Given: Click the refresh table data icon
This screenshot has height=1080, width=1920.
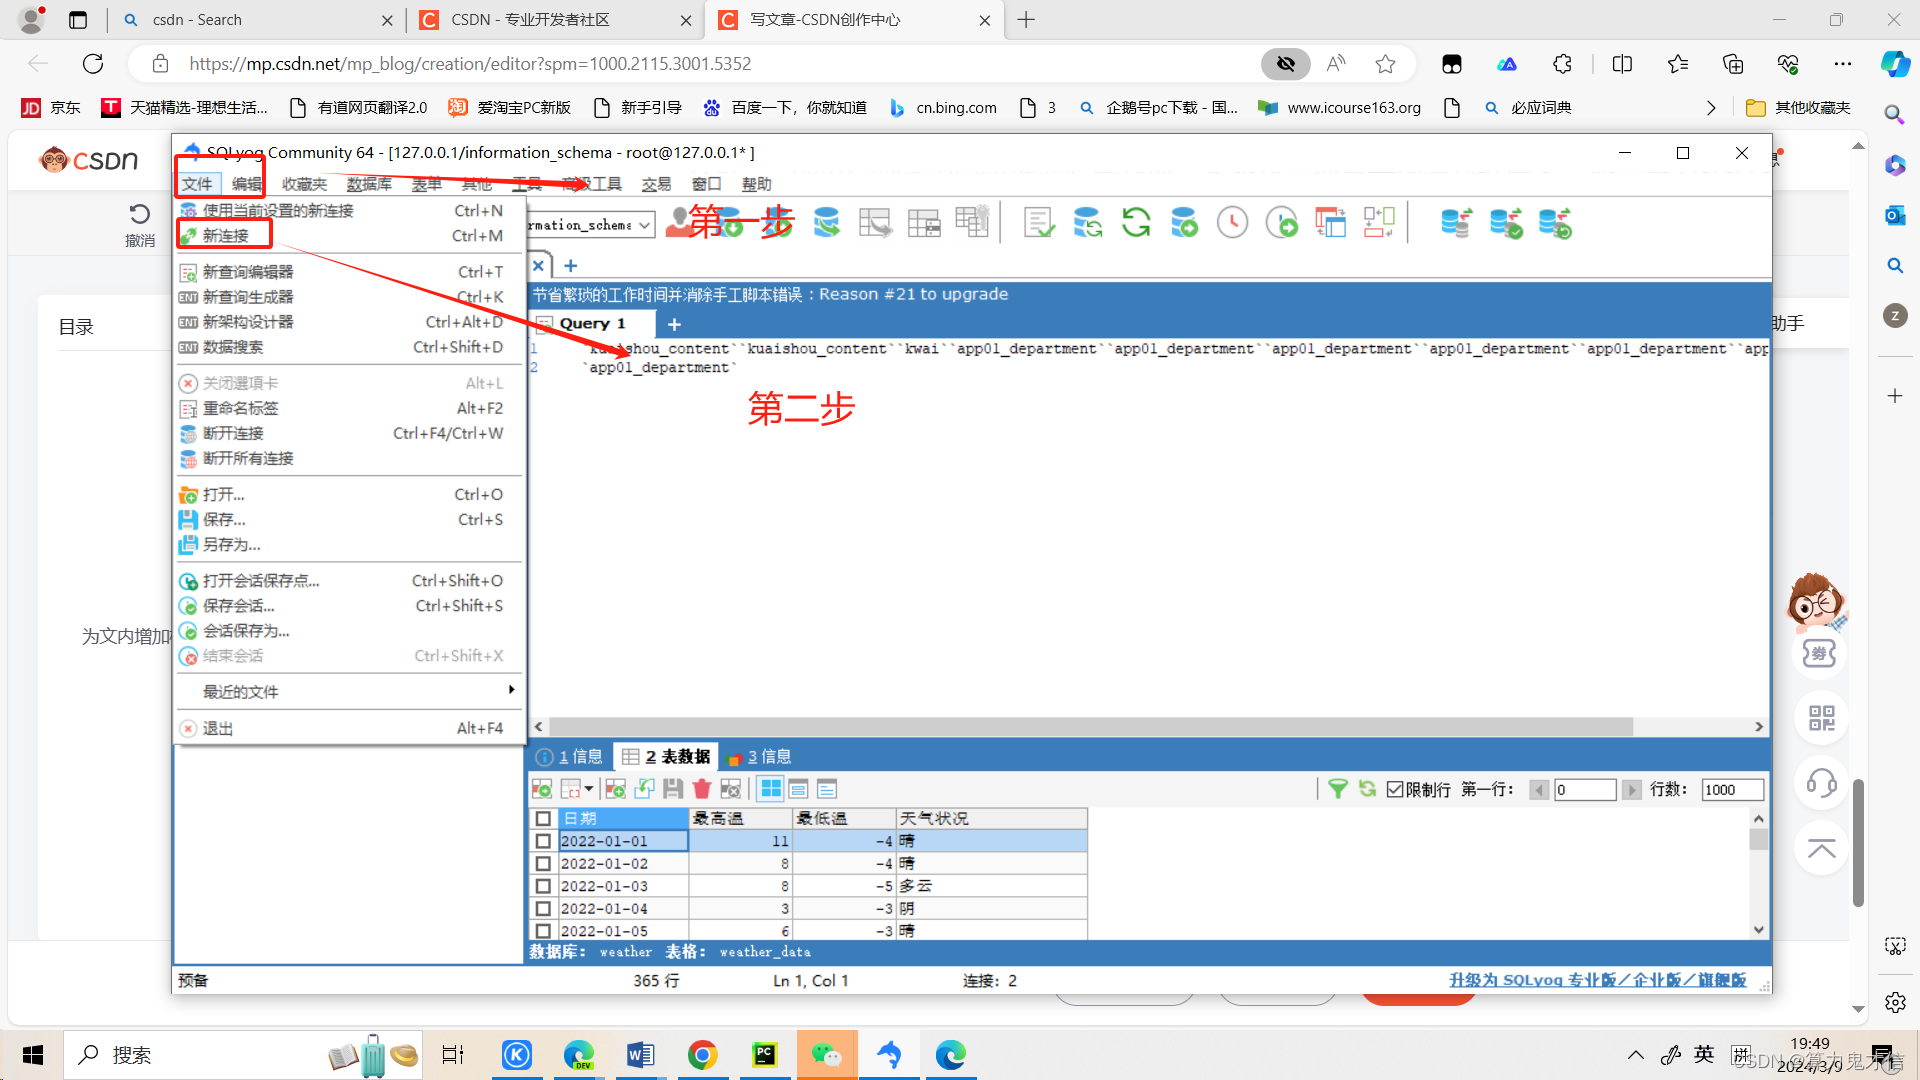Looking at the screenshot, I should click(1367, 789).
